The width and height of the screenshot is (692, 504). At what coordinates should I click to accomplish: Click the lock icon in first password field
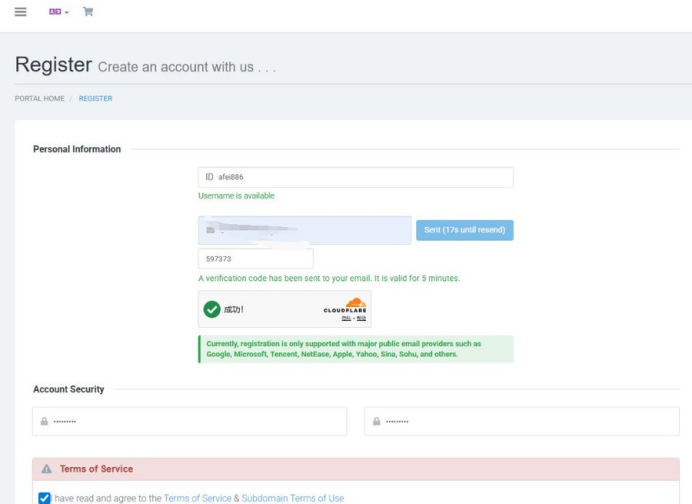click(x=44, y=421)
